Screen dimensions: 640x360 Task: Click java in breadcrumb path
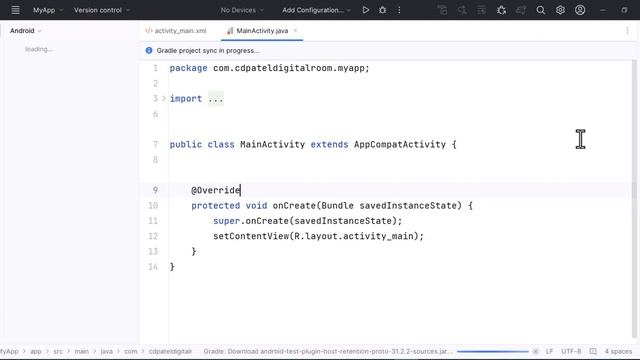107,351
